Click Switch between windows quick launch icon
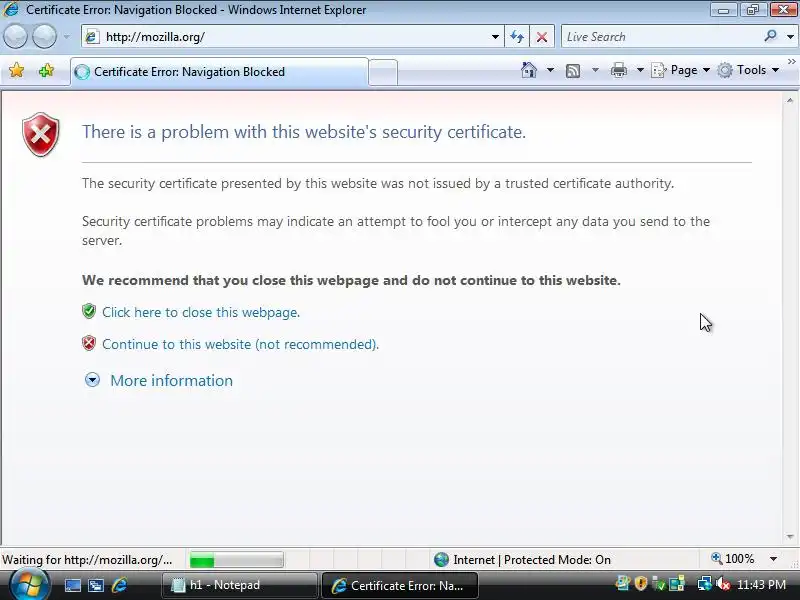Viewport: 800px width, 600px height. click(x=95, y=585)
